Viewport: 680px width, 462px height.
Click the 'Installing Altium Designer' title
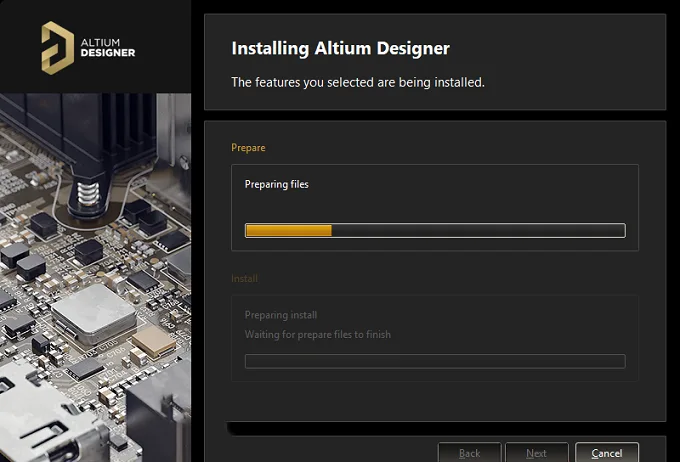(340, 48)
